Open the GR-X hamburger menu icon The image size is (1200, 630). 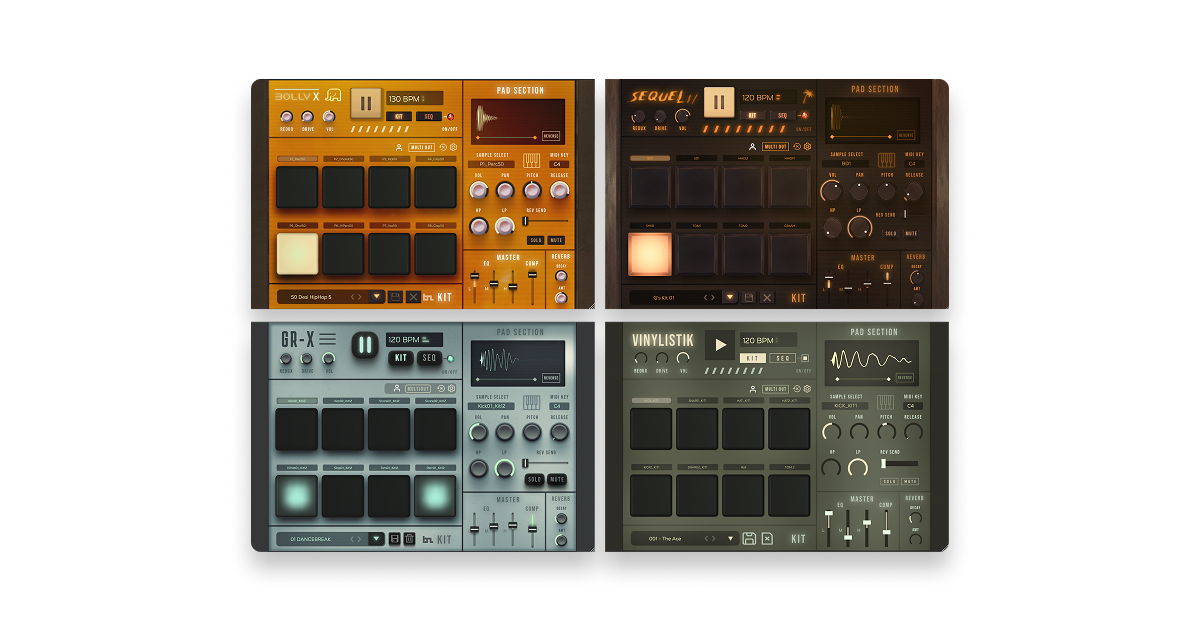click(327, 338)
